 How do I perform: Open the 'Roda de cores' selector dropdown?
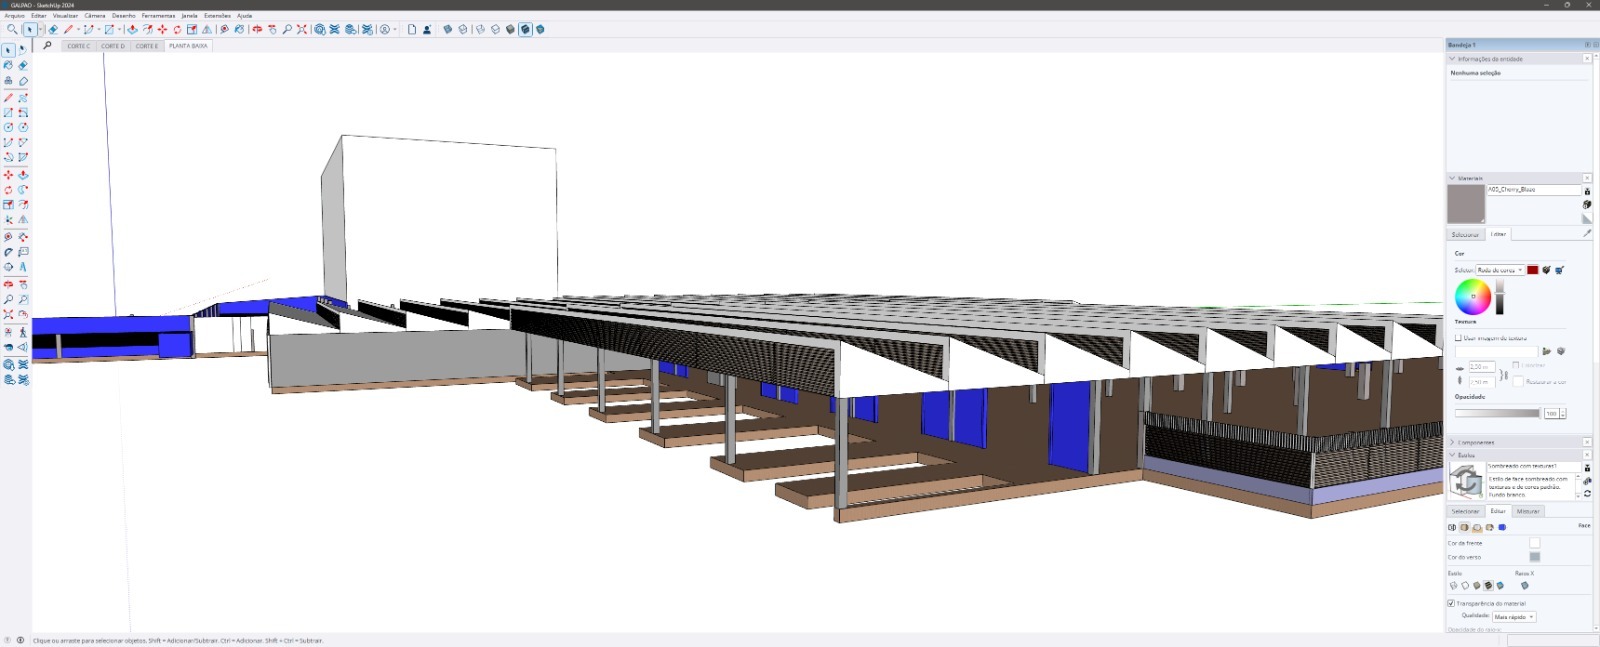pyautogui.click(x=1500, y=270)
